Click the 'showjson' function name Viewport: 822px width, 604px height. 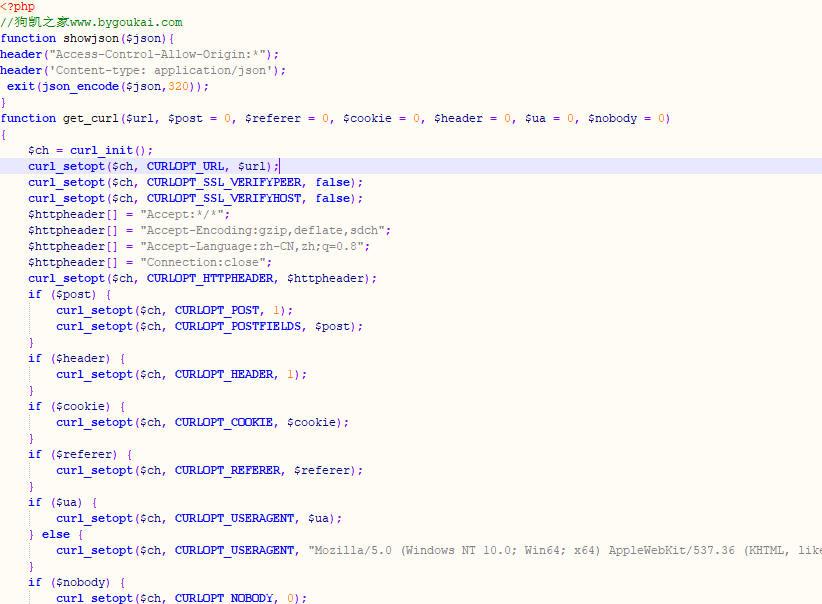(91, 38)
